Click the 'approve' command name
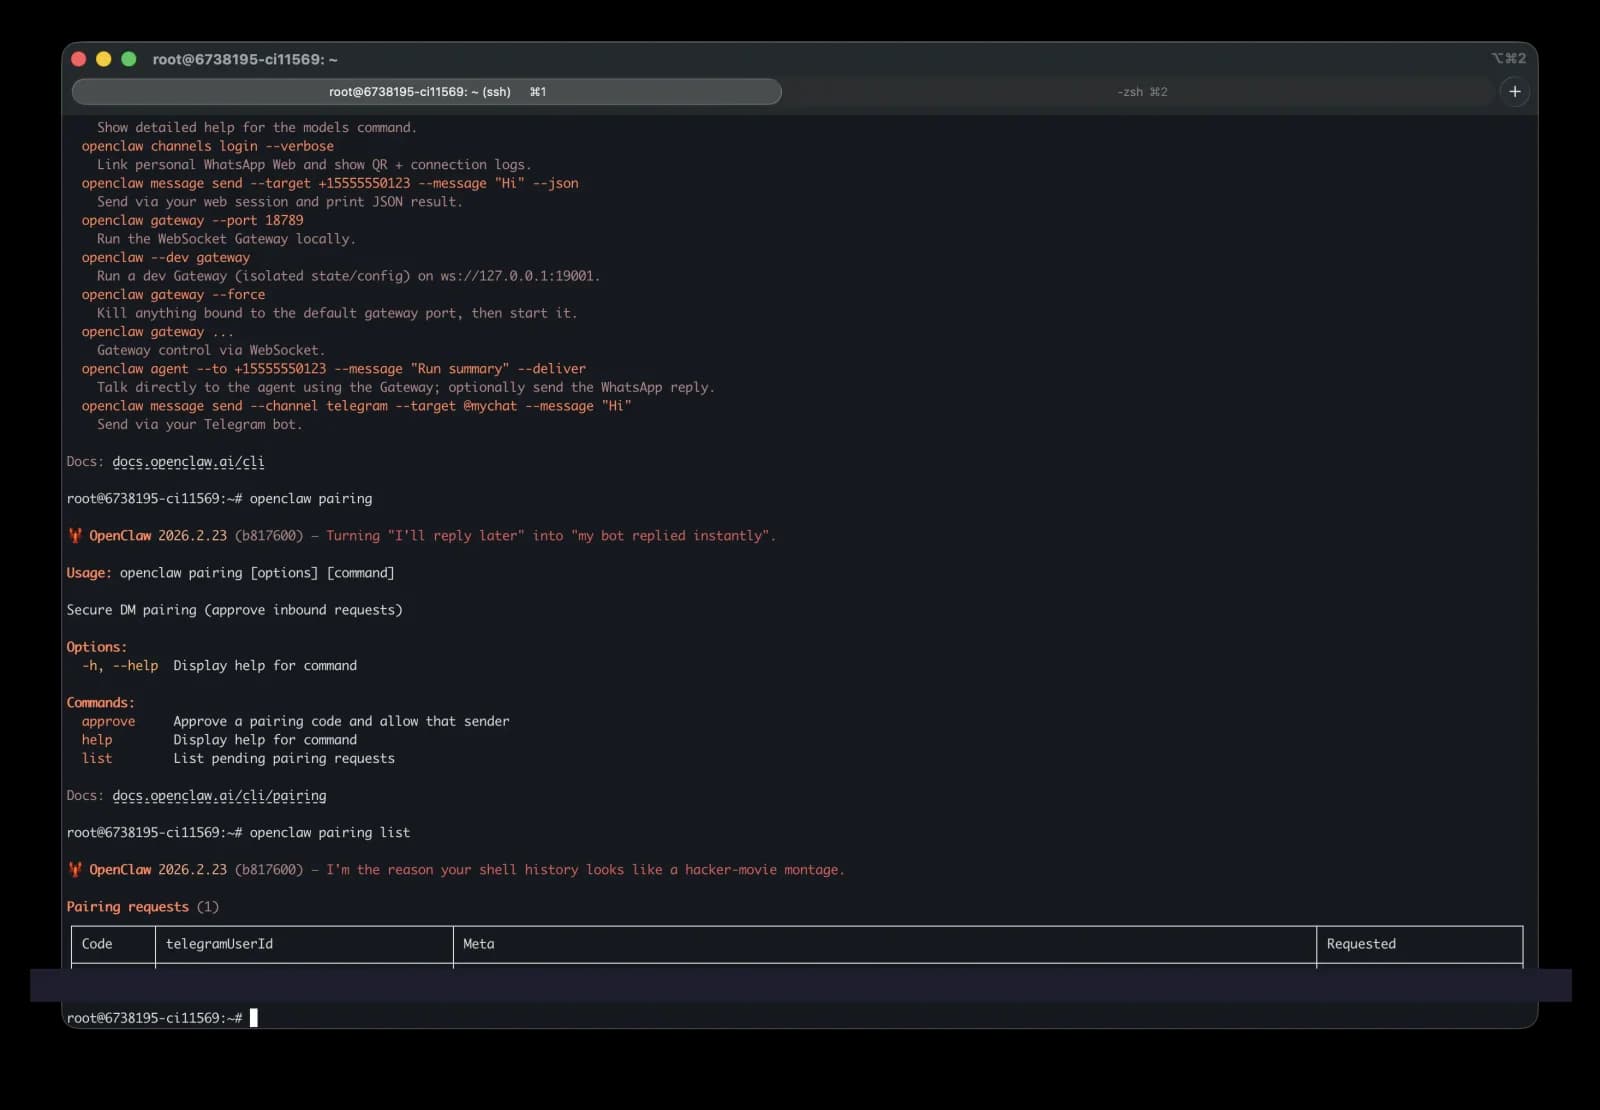 [108, 721]
